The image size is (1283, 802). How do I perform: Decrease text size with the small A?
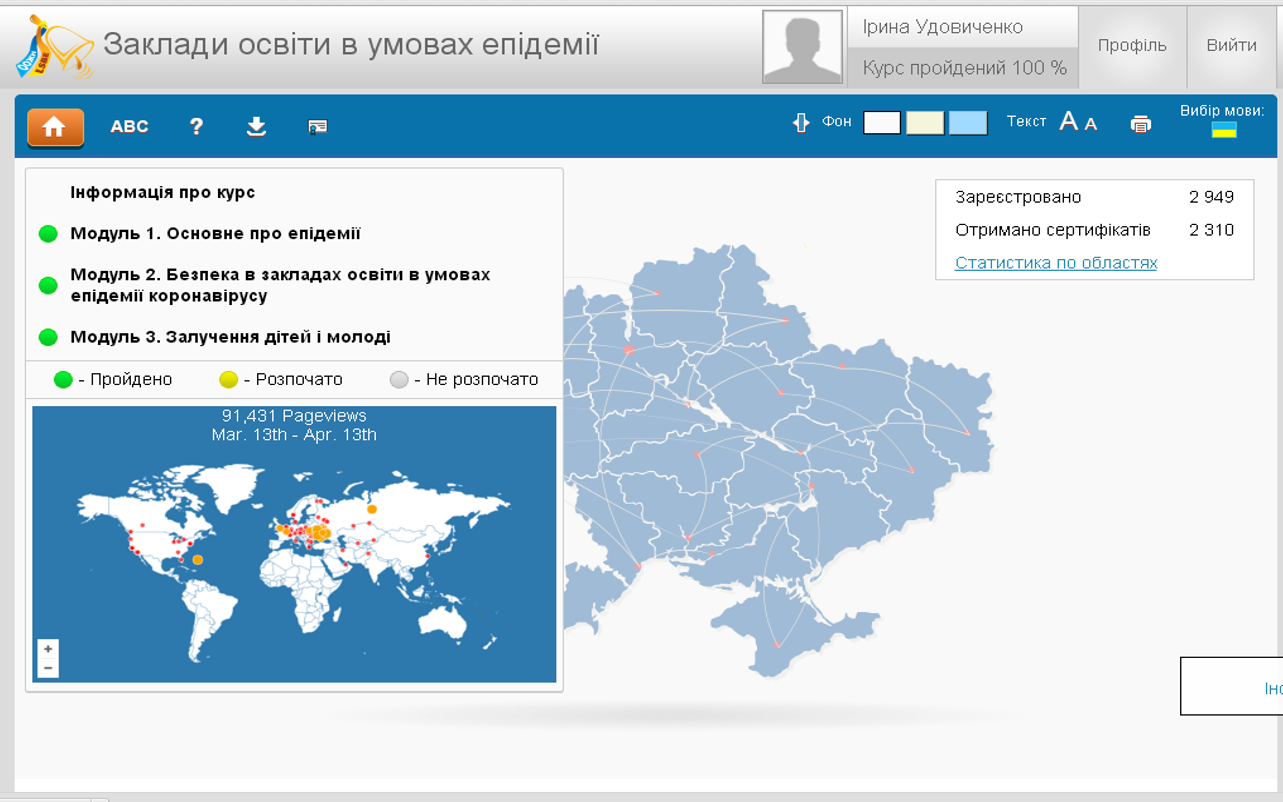coord(1091,124)
